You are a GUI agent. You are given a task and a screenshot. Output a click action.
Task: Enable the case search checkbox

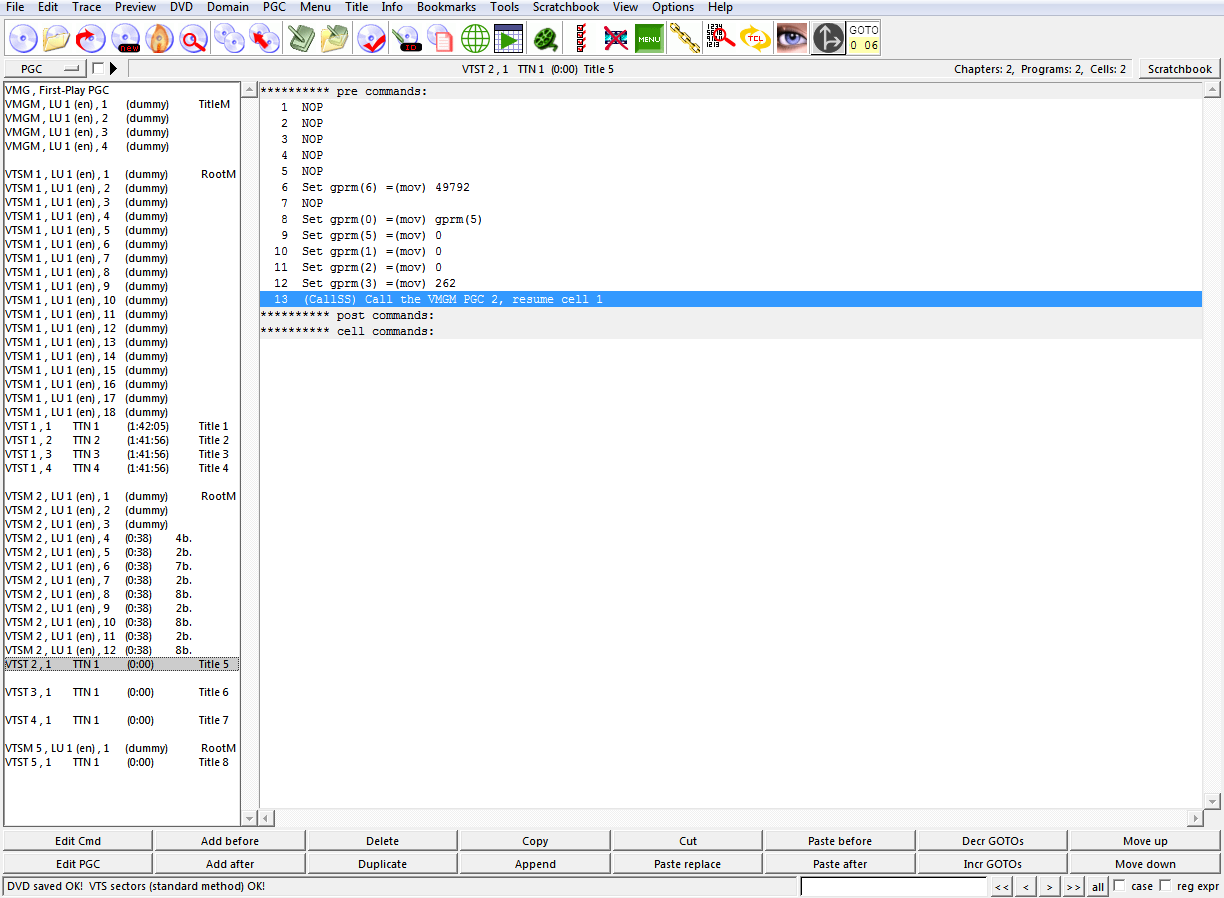point(1119,886)
